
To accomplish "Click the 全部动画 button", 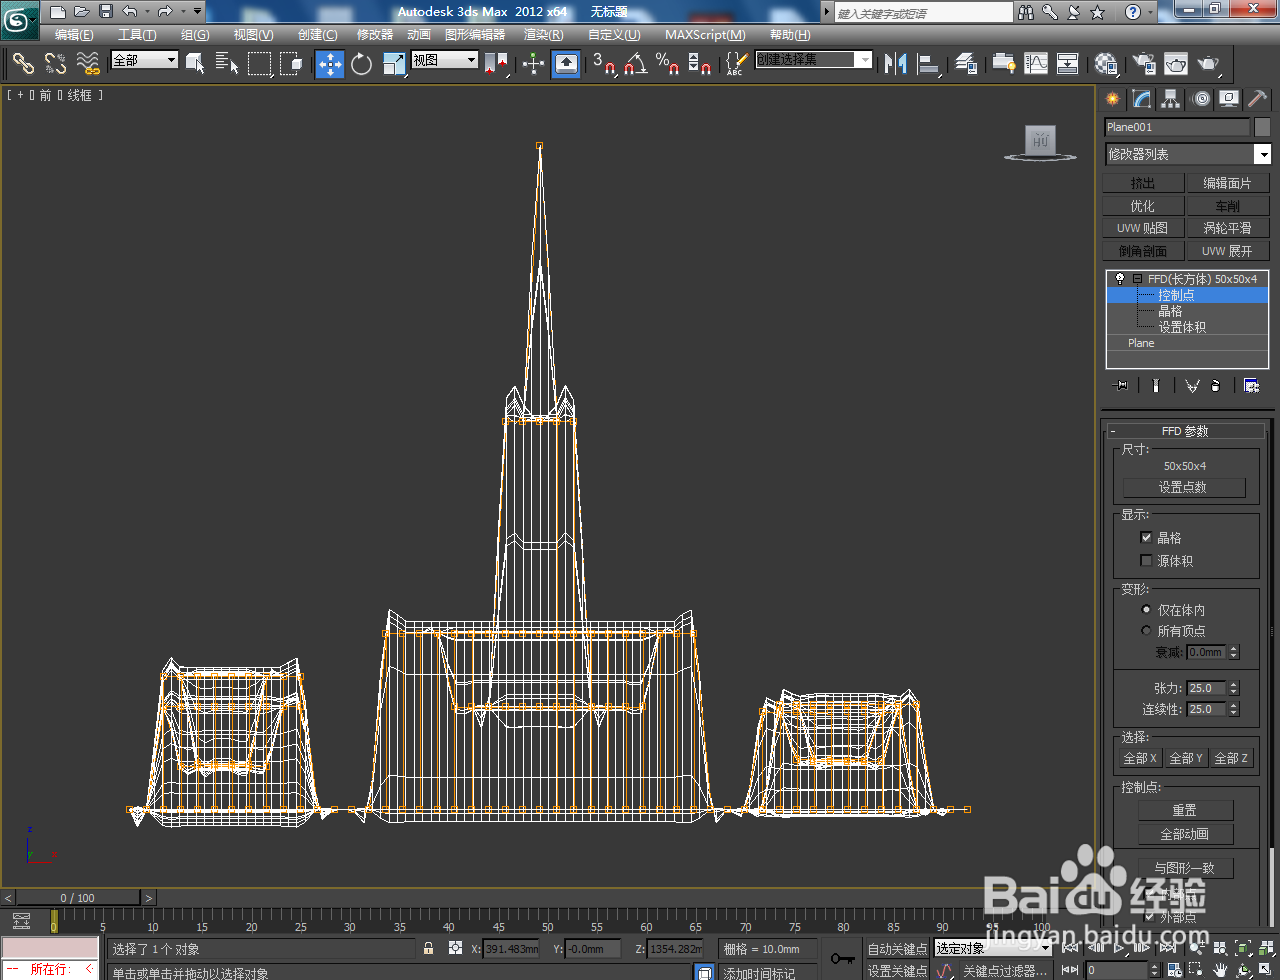I will point(1185,834).
